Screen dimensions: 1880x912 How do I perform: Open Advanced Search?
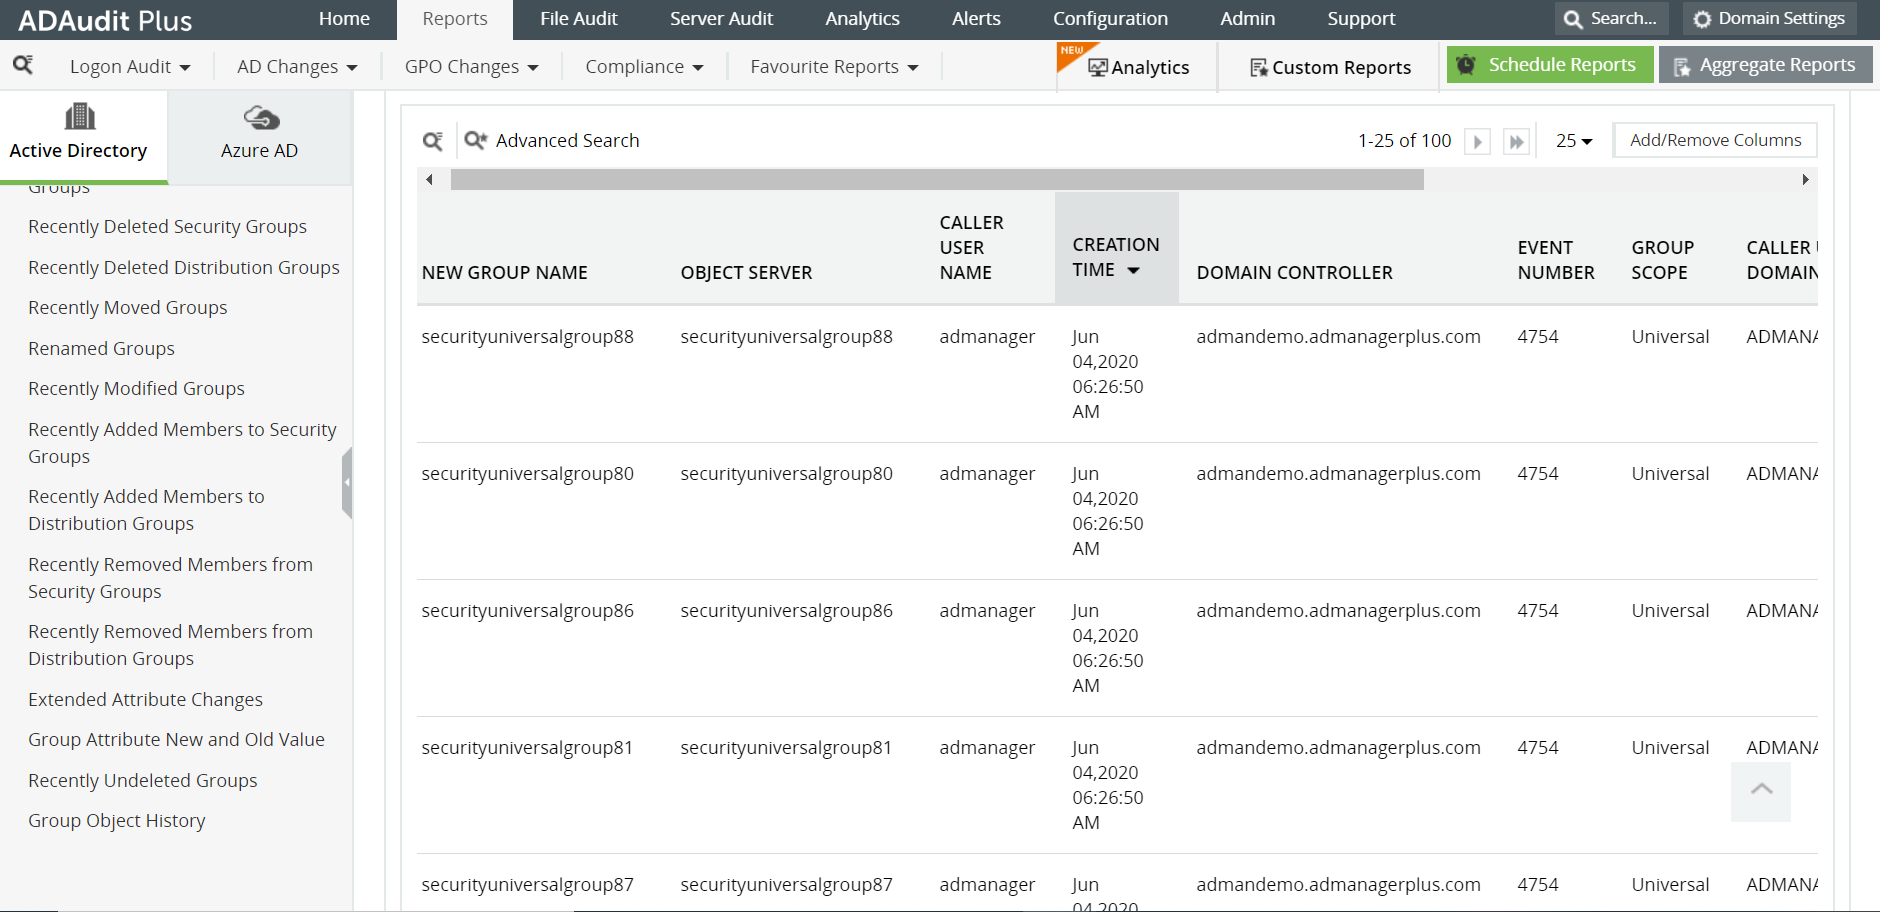point(552,141)
